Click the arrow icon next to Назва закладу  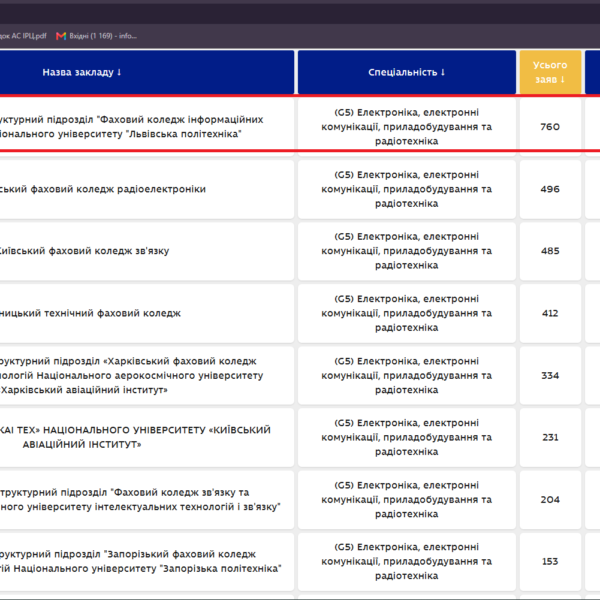pos(119,72)
